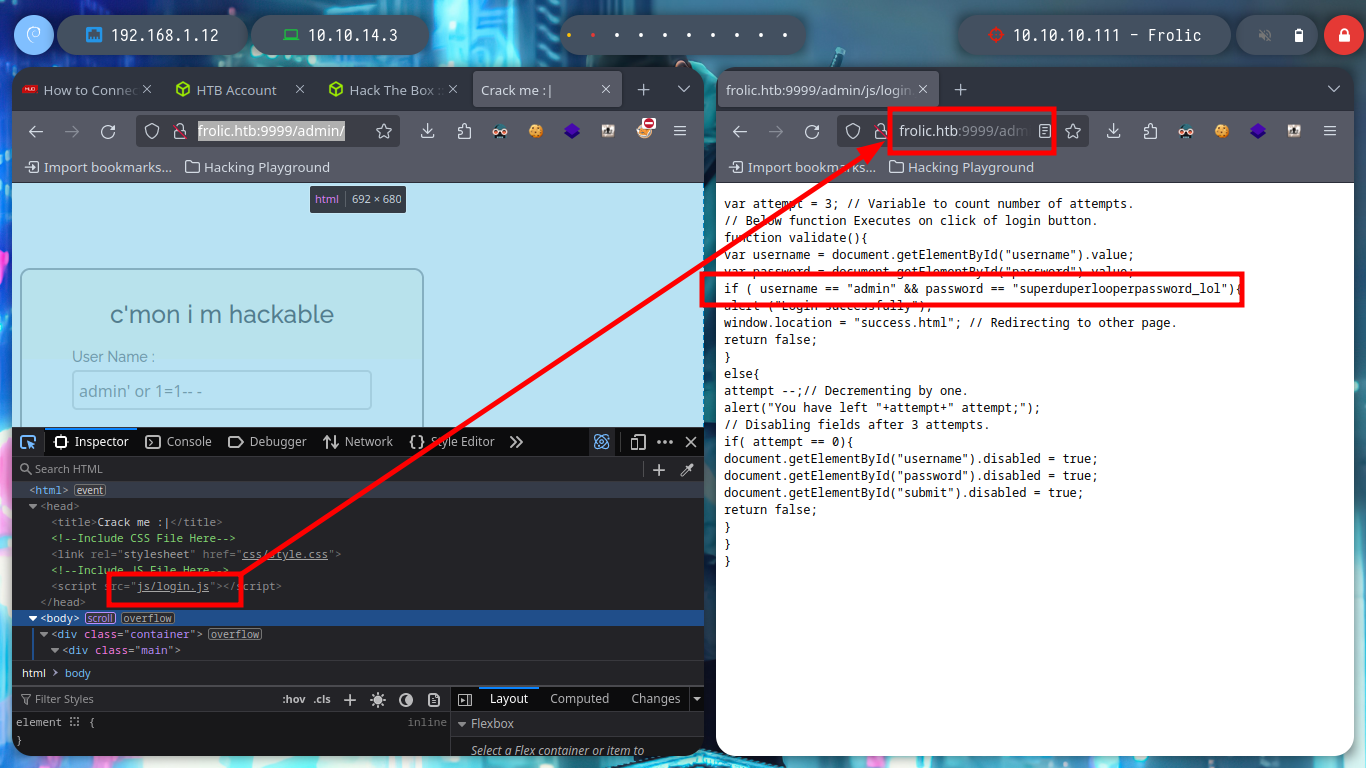Image resolution: width=1366 pixels, height=768 pixels.
Task: Open Extensions puzzle icon in left window
Action: click(x=464, y=131)
